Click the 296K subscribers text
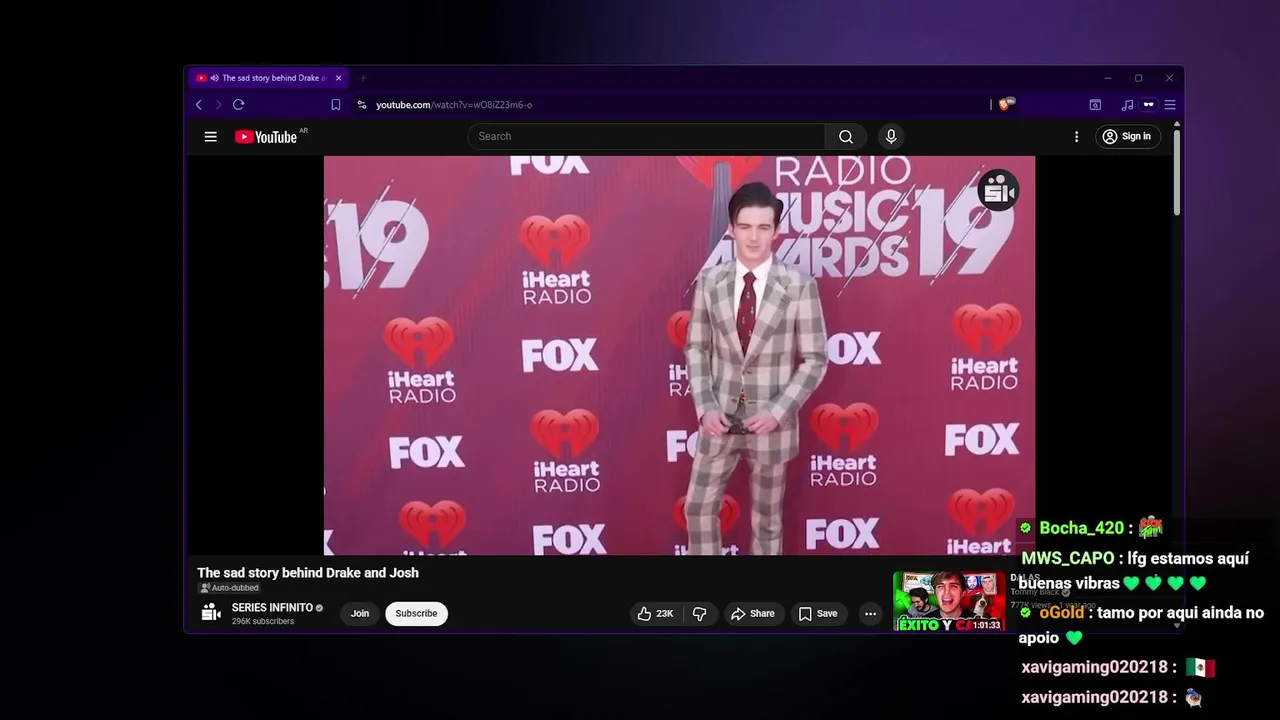Viewport: 1280px width, 720px height. 263,622
